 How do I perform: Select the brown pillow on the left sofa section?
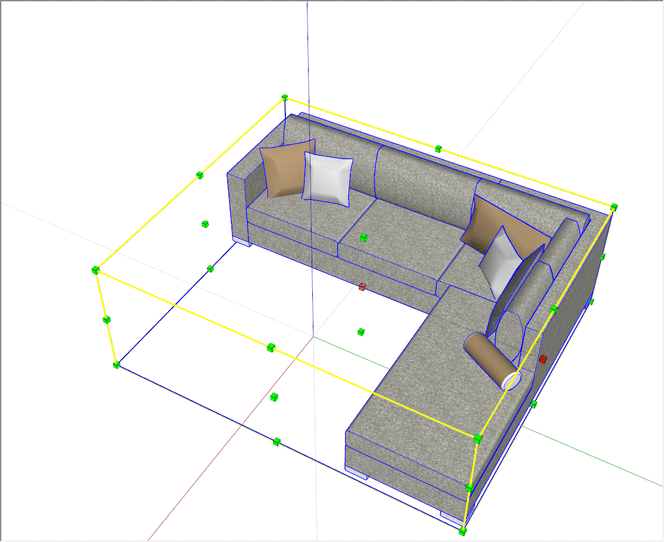(x=282, y=168)
